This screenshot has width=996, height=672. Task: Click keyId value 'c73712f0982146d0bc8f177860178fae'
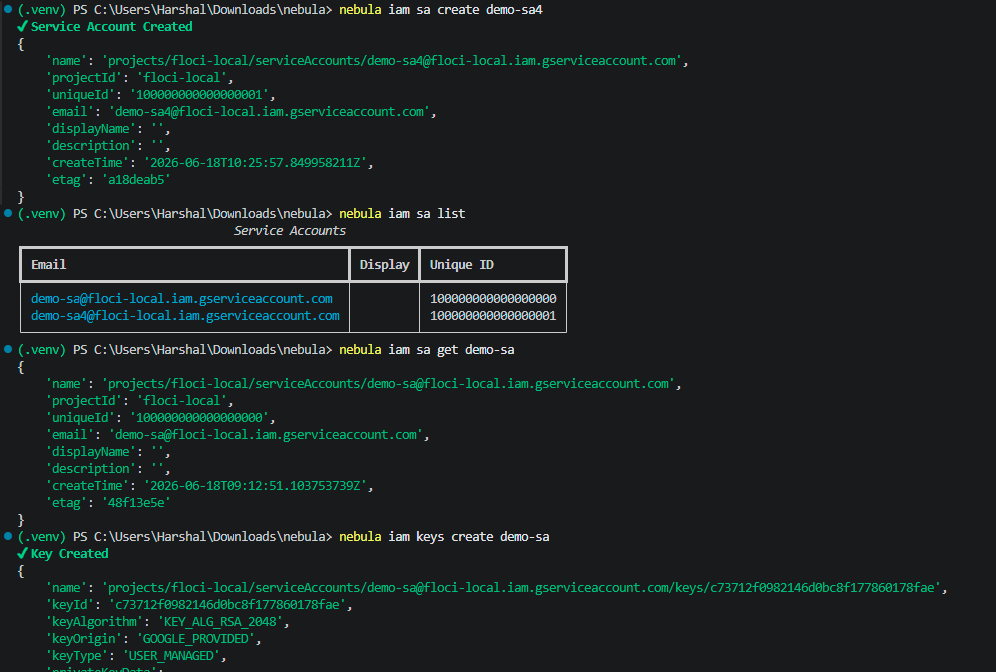click(227, 605)
